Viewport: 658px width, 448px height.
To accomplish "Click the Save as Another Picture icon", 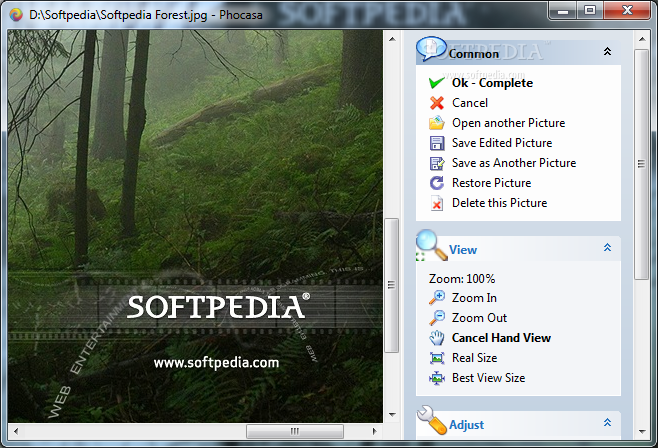I will (437, 163).
